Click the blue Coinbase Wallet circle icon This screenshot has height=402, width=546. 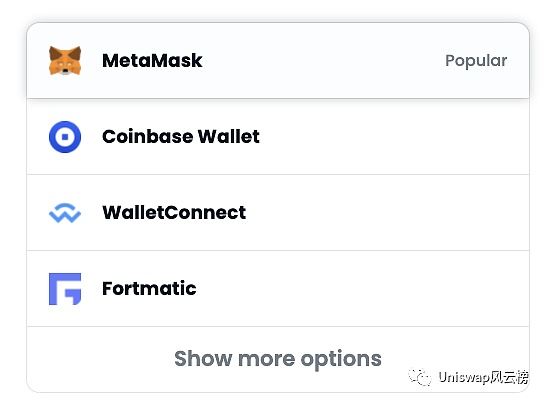pyautogui.click(x=65, y=137)
